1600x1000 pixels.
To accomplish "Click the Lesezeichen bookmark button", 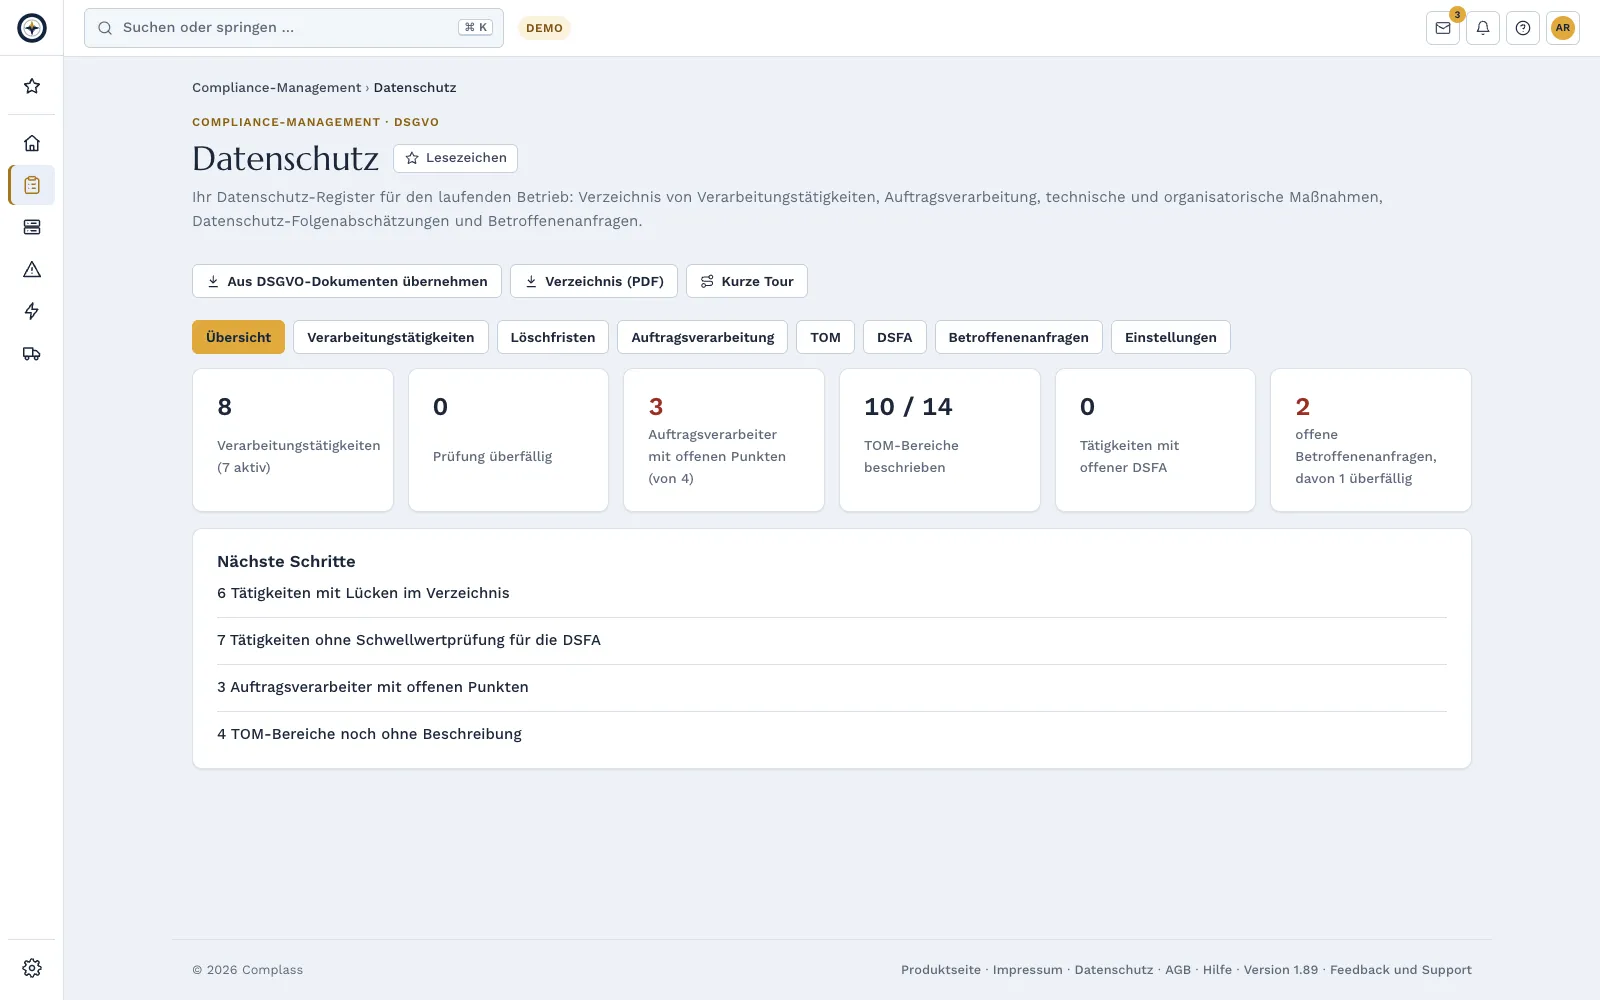I will (455, 158).
